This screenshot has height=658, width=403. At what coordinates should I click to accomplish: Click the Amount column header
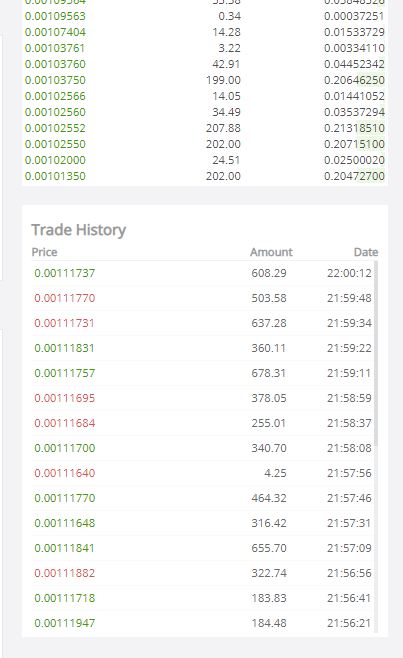click(271, 252)
